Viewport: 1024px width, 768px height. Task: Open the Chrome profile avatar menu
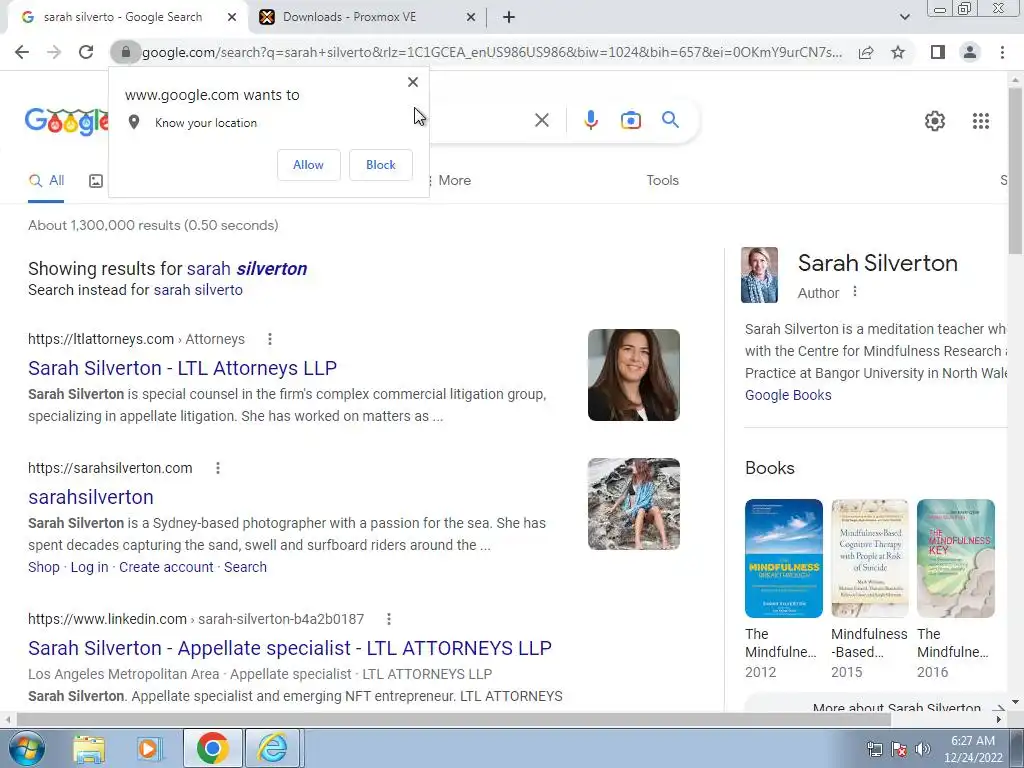[970, 52]
